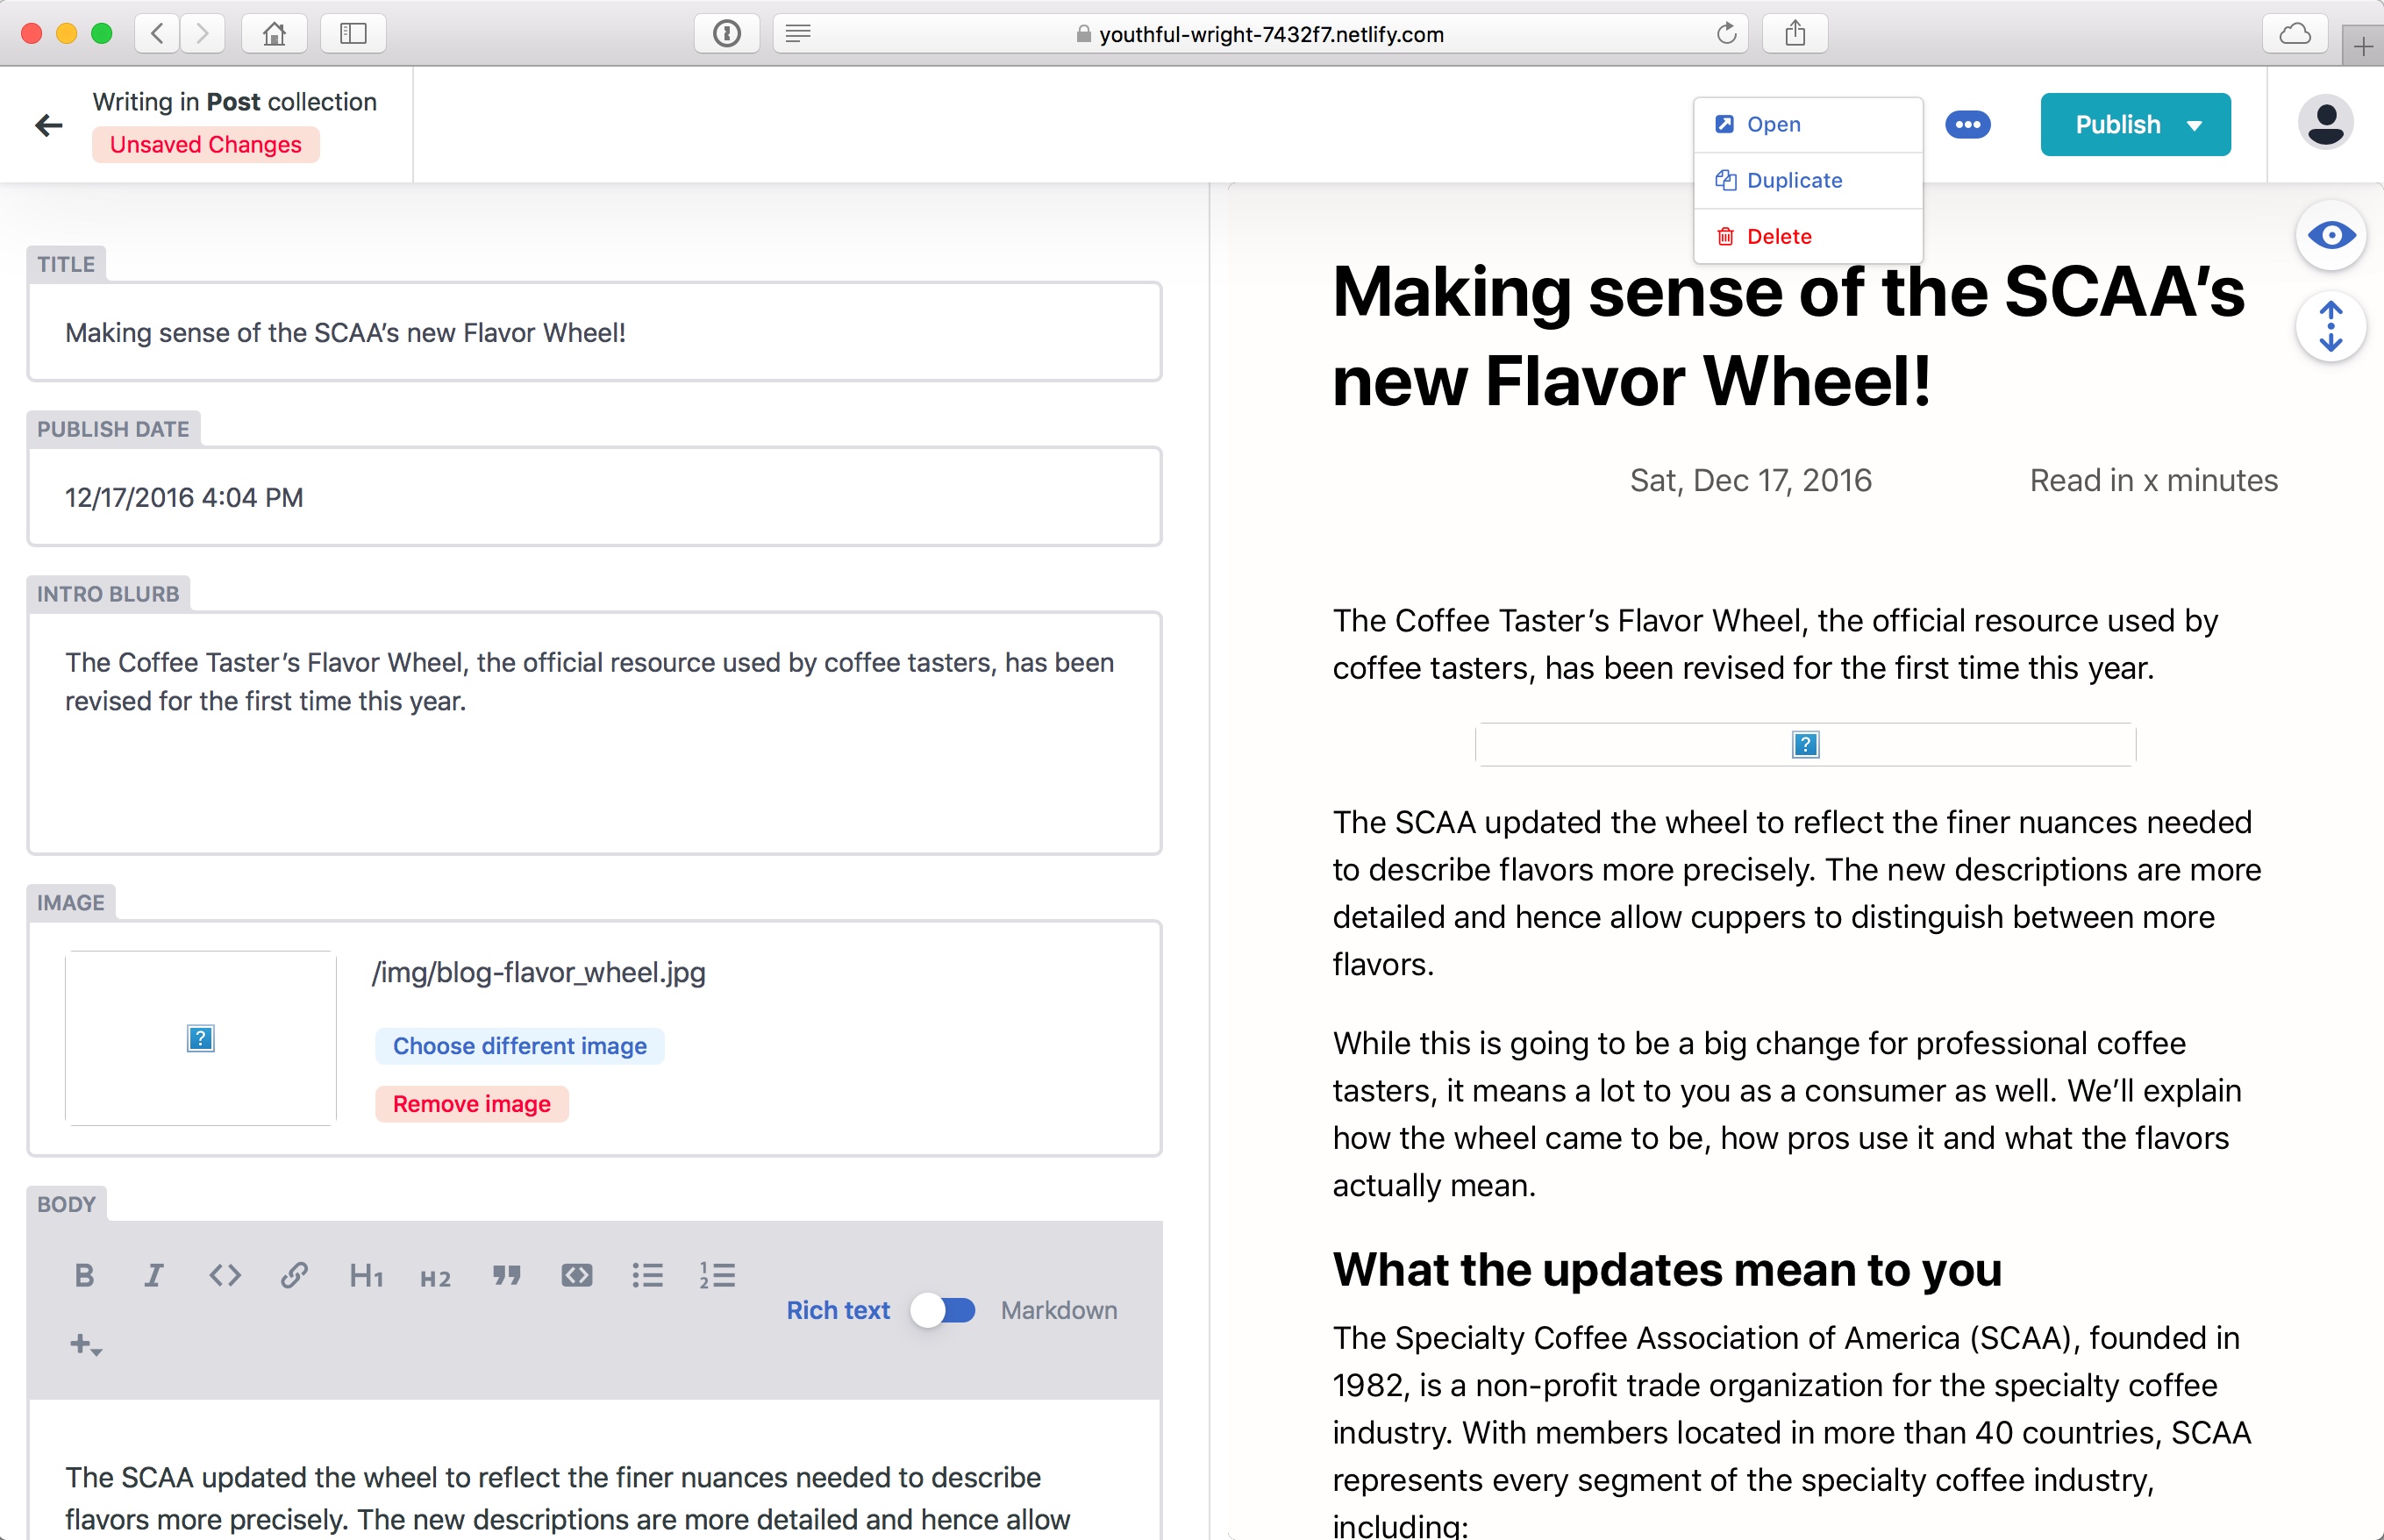Screen dimensions: 2384x1540
Task: Toggle bold formatting in the body editor
Action: click(x=84, y=1275)
